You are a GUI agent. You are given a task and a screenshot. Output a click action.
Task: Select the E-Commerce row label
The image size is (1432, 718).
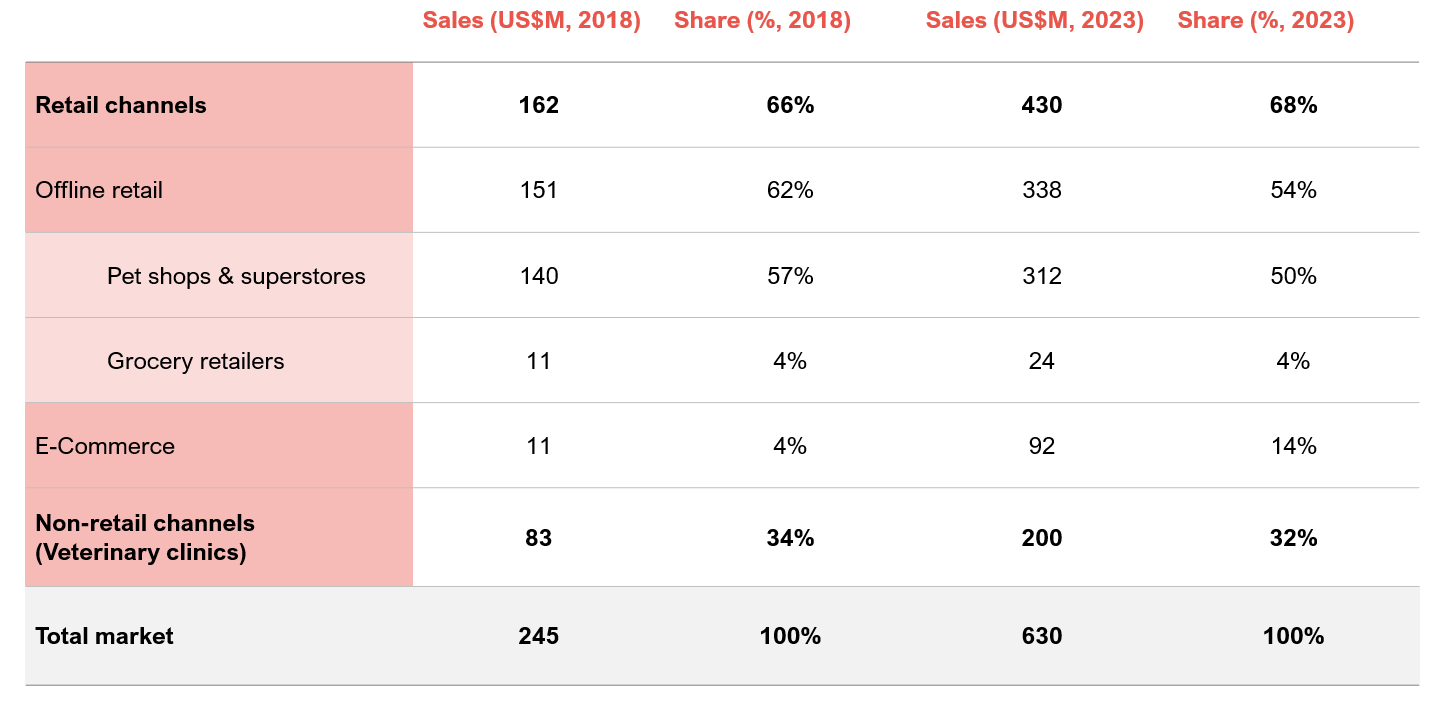pos(105,446)
